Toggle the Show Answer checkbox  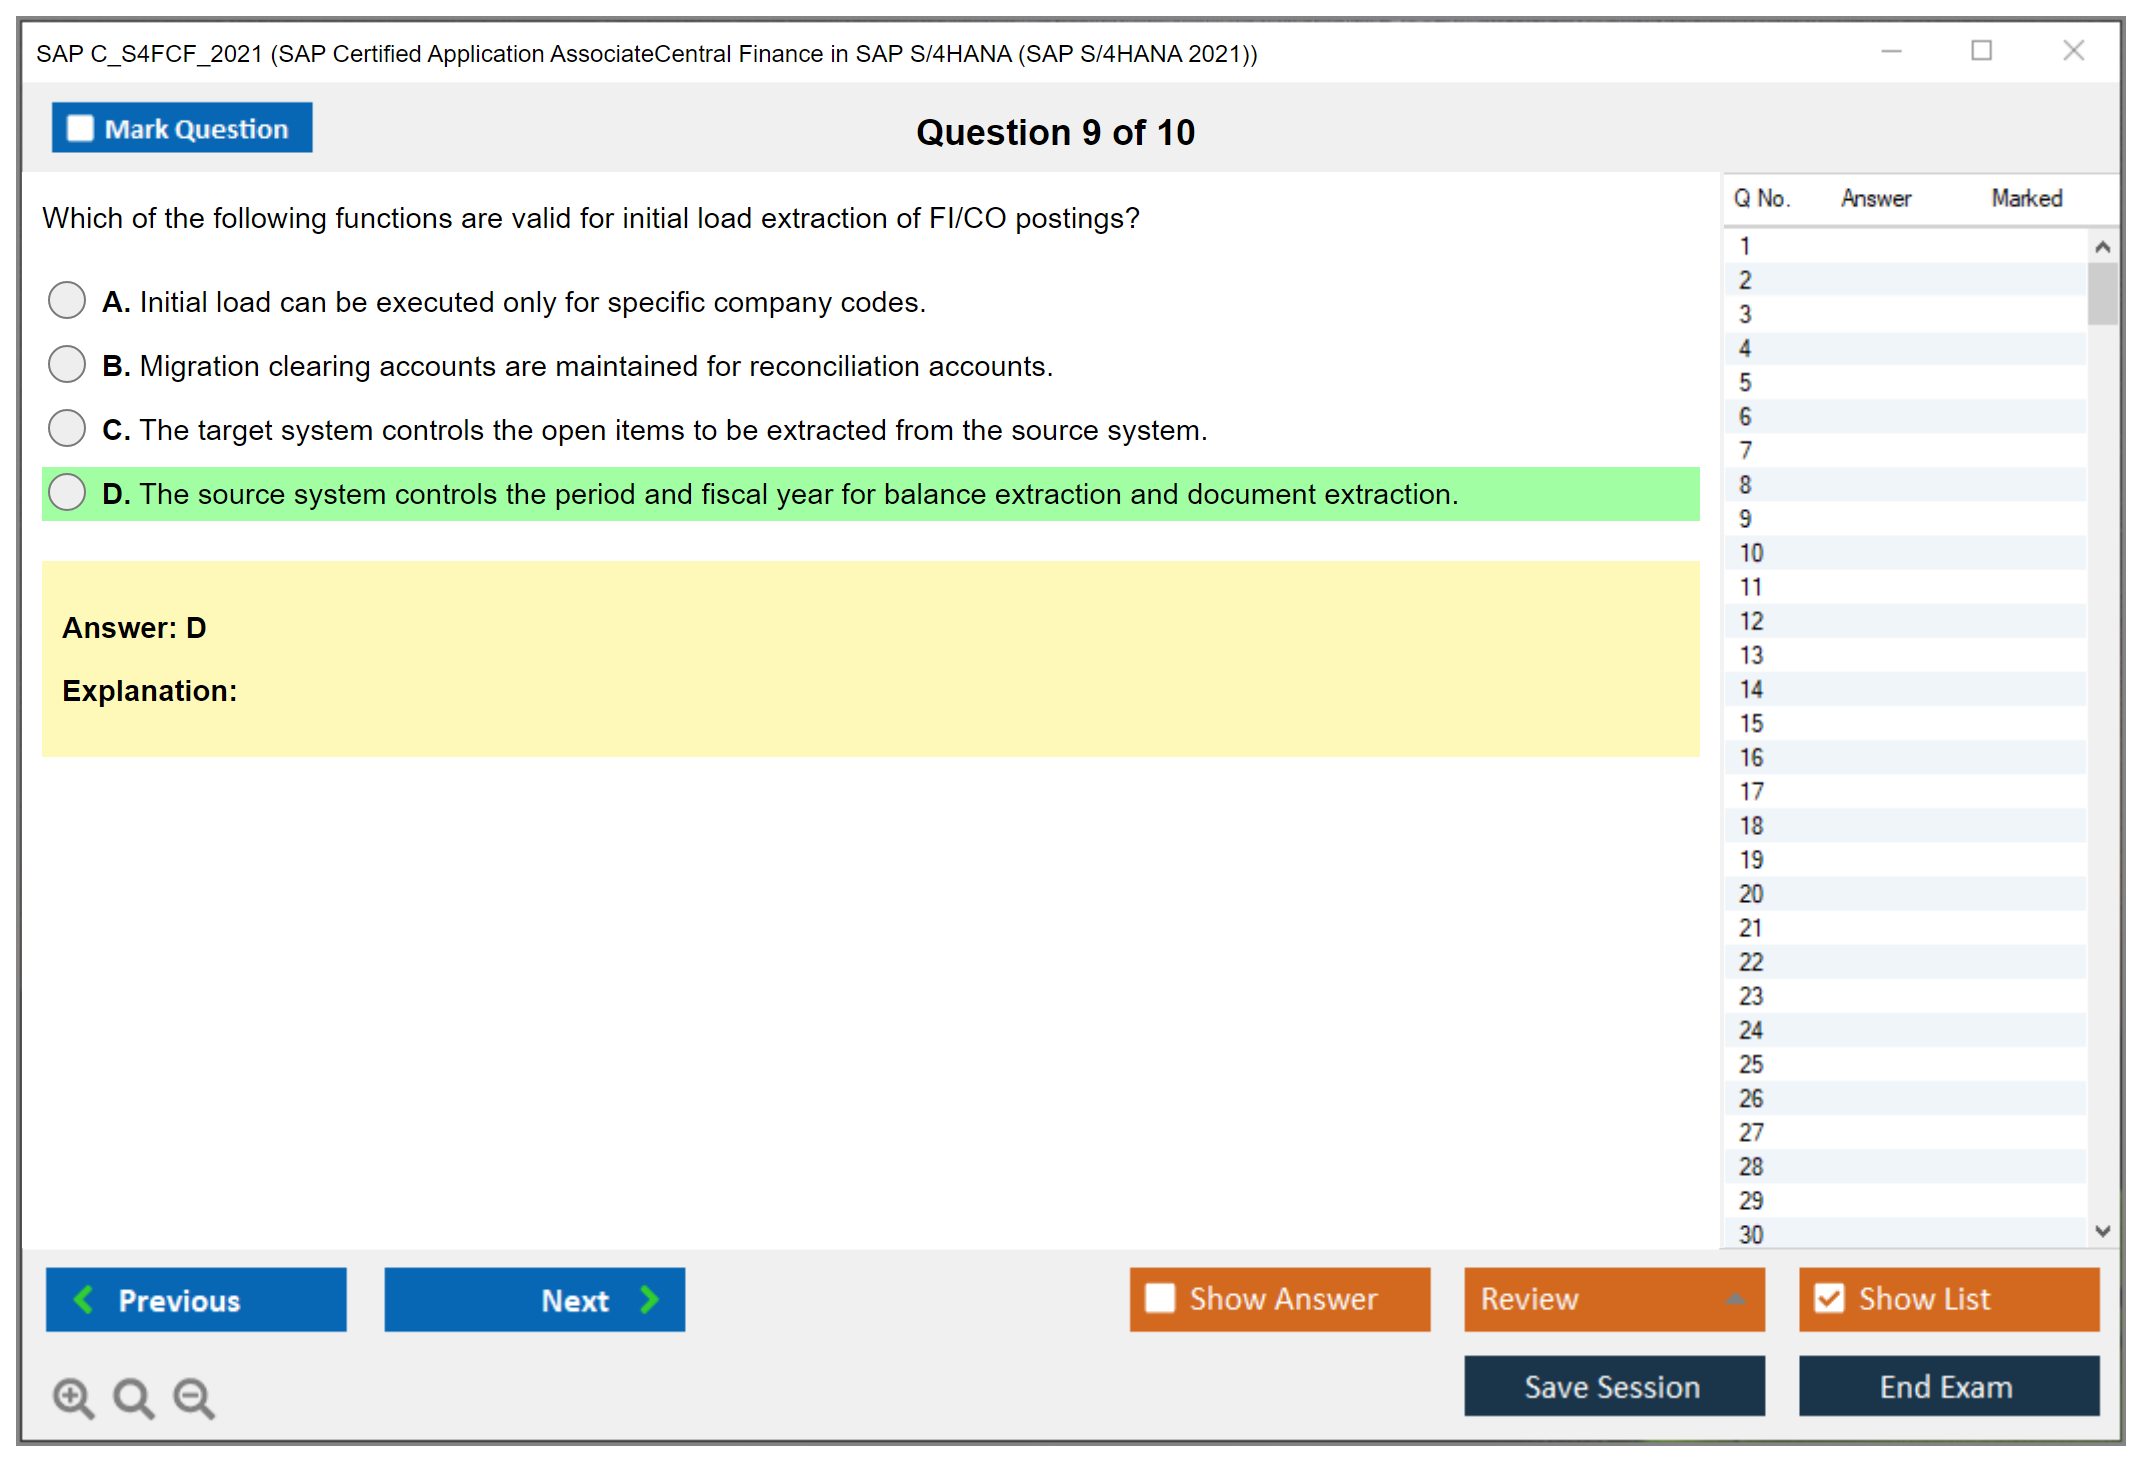1160,1298
